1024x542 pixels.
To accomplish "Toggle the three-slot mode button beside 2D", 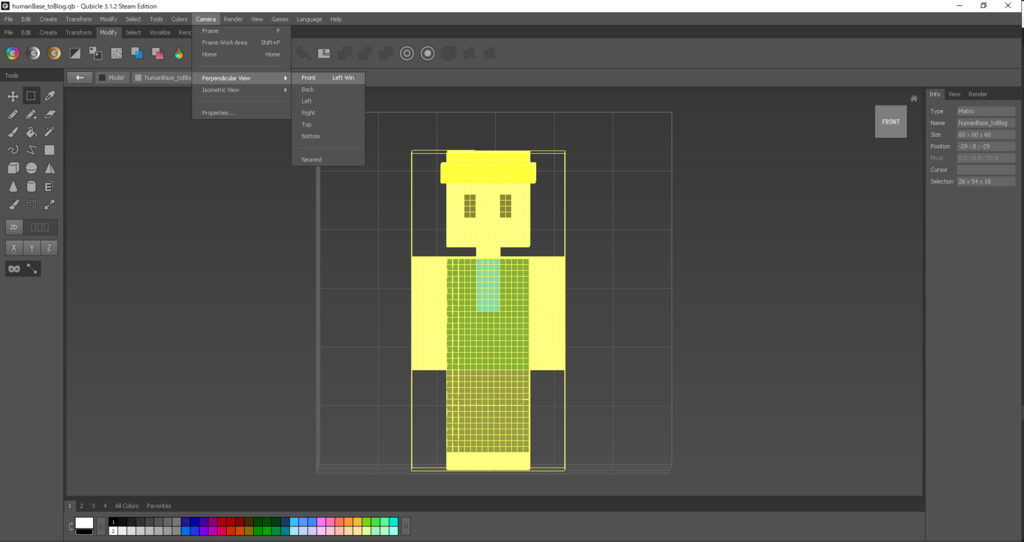I will [40, 227].
